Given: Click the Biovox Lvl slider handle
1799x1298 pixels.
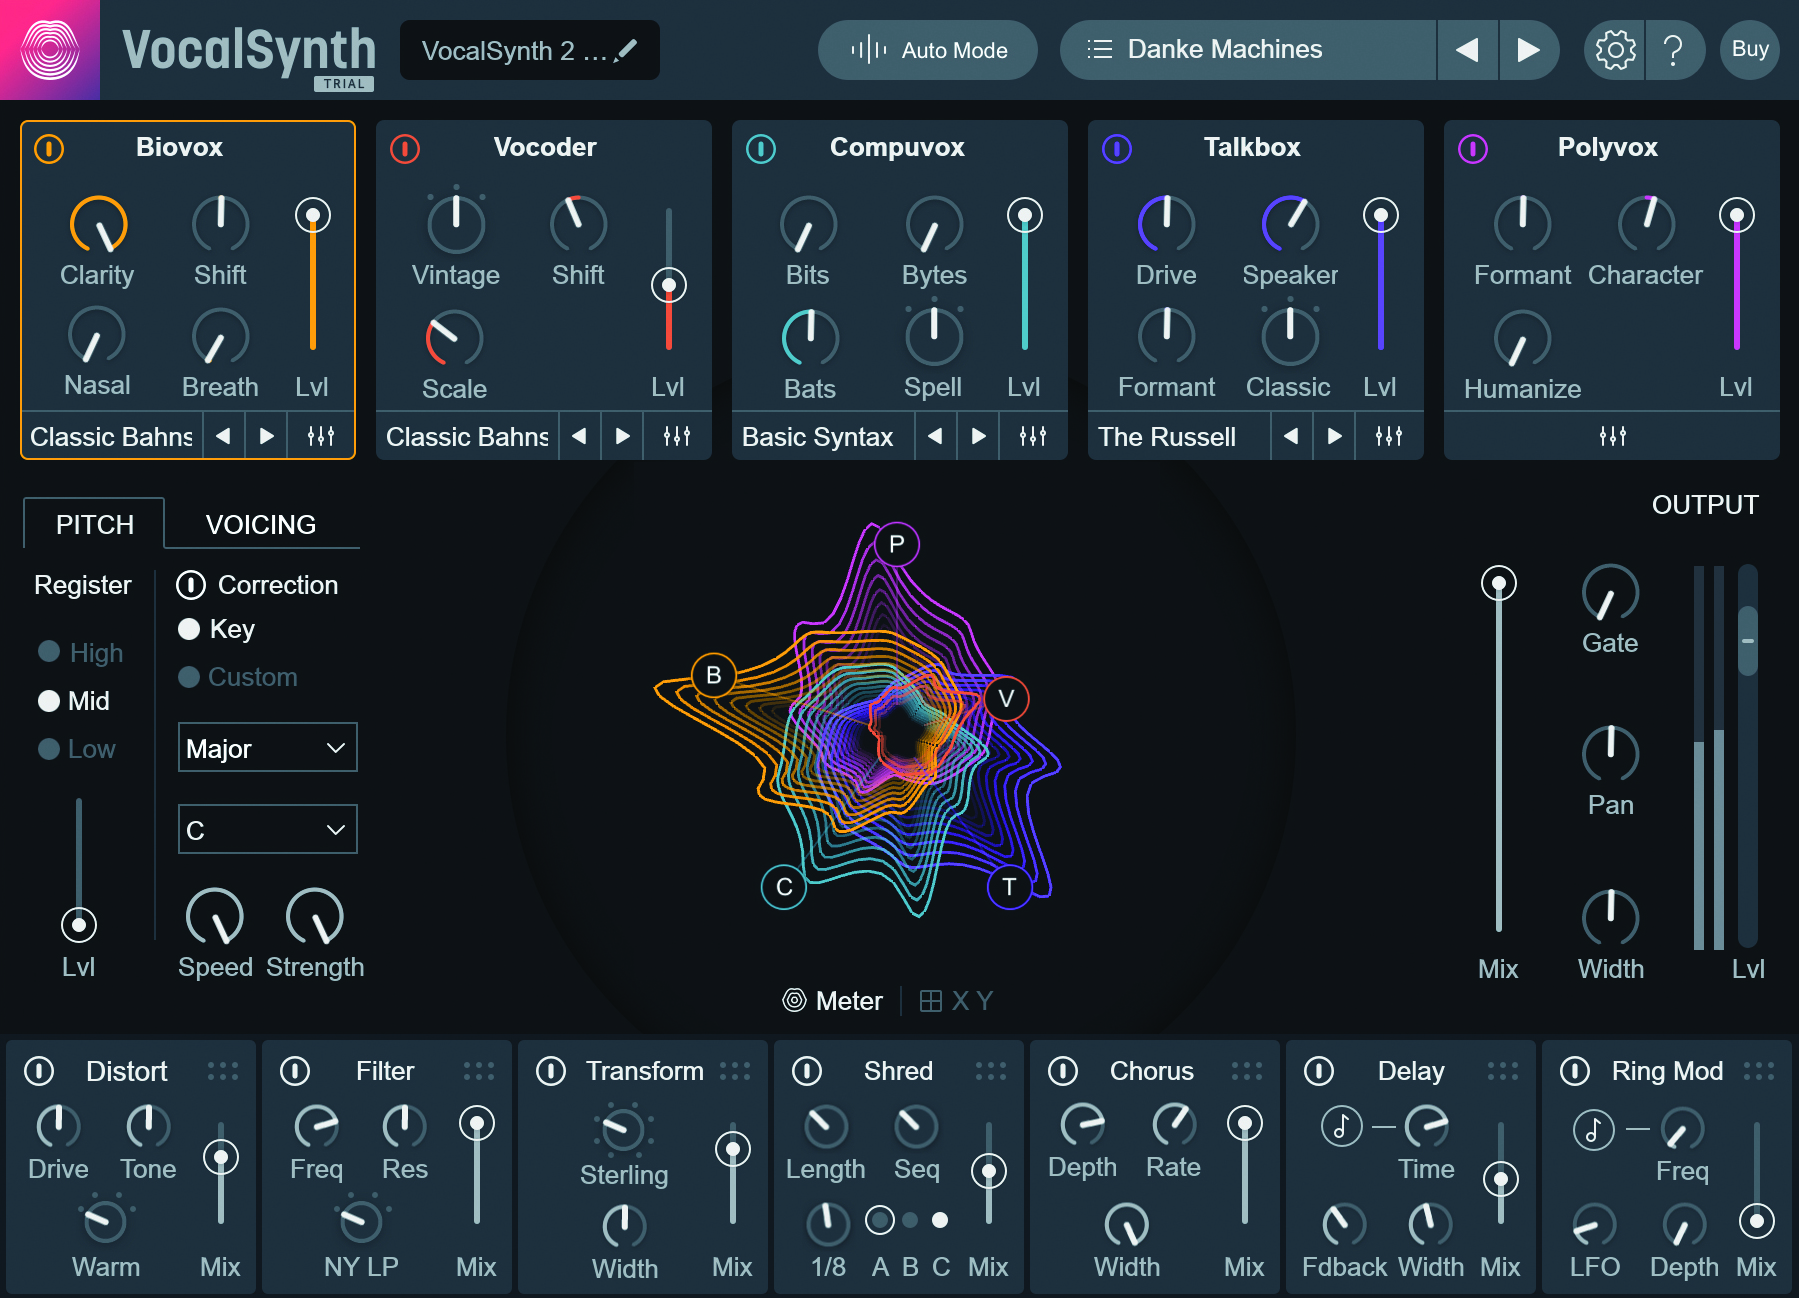Looking at the screenshot, I should coord(313,215).
